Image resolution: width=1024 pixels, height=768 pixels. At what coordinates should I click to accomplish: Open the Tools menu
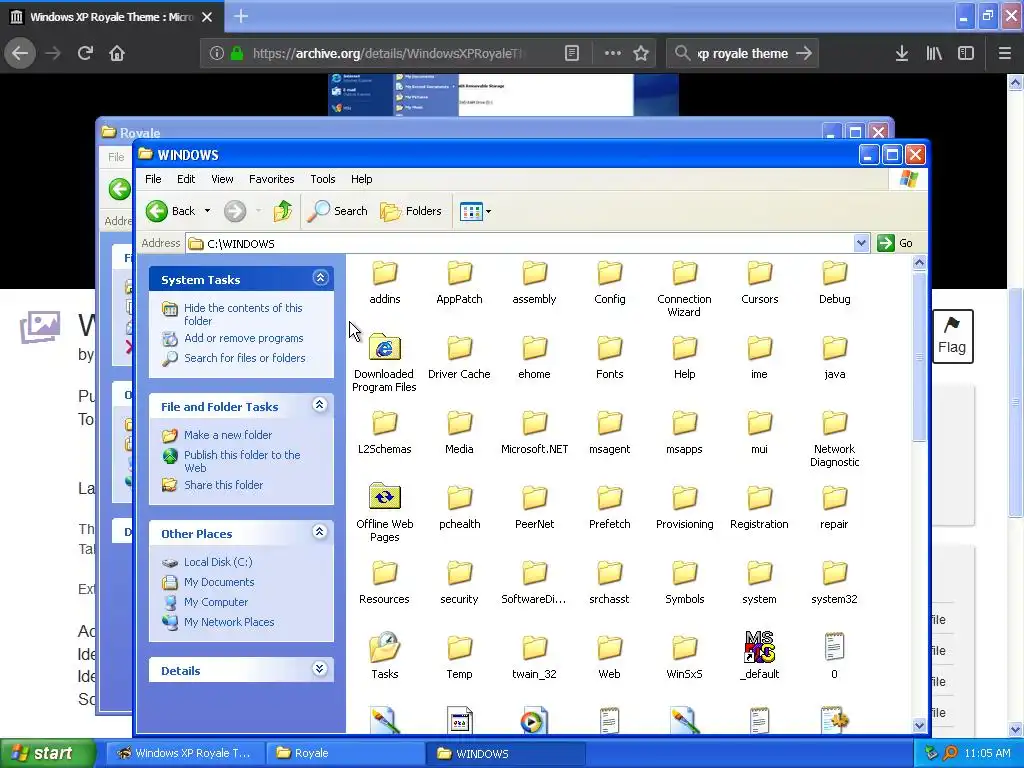(323, 179)
